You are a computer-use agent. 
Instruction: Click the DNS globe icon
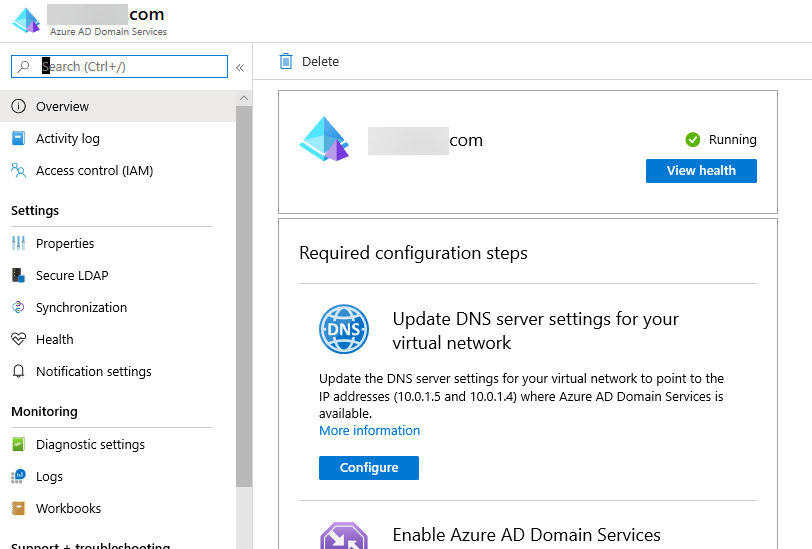tap(344, 330)
